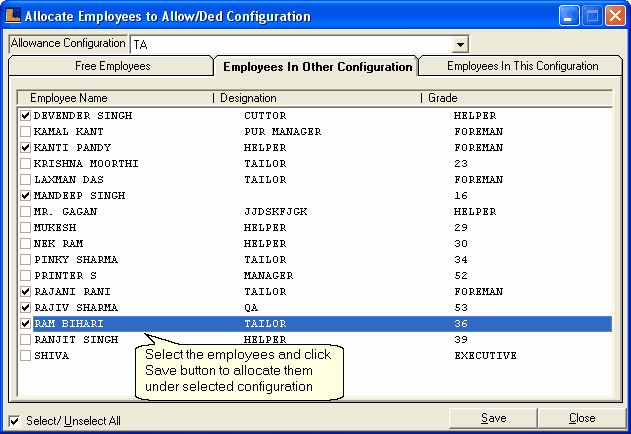The width and height of the screenshot is (631, 434).
Task: Click the SHIVA employee name
Action: click(x=52, y=355)
